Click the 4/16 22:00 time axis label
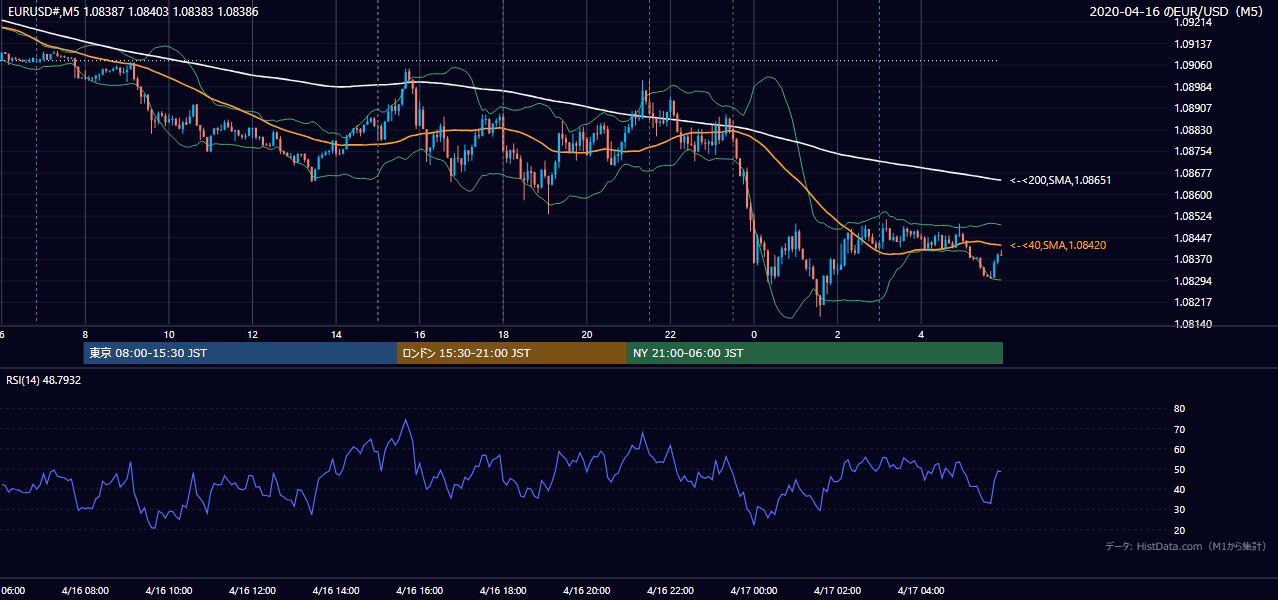Image resolution: width=1278 pixels, height=600 pixels. tap(670, 590)
